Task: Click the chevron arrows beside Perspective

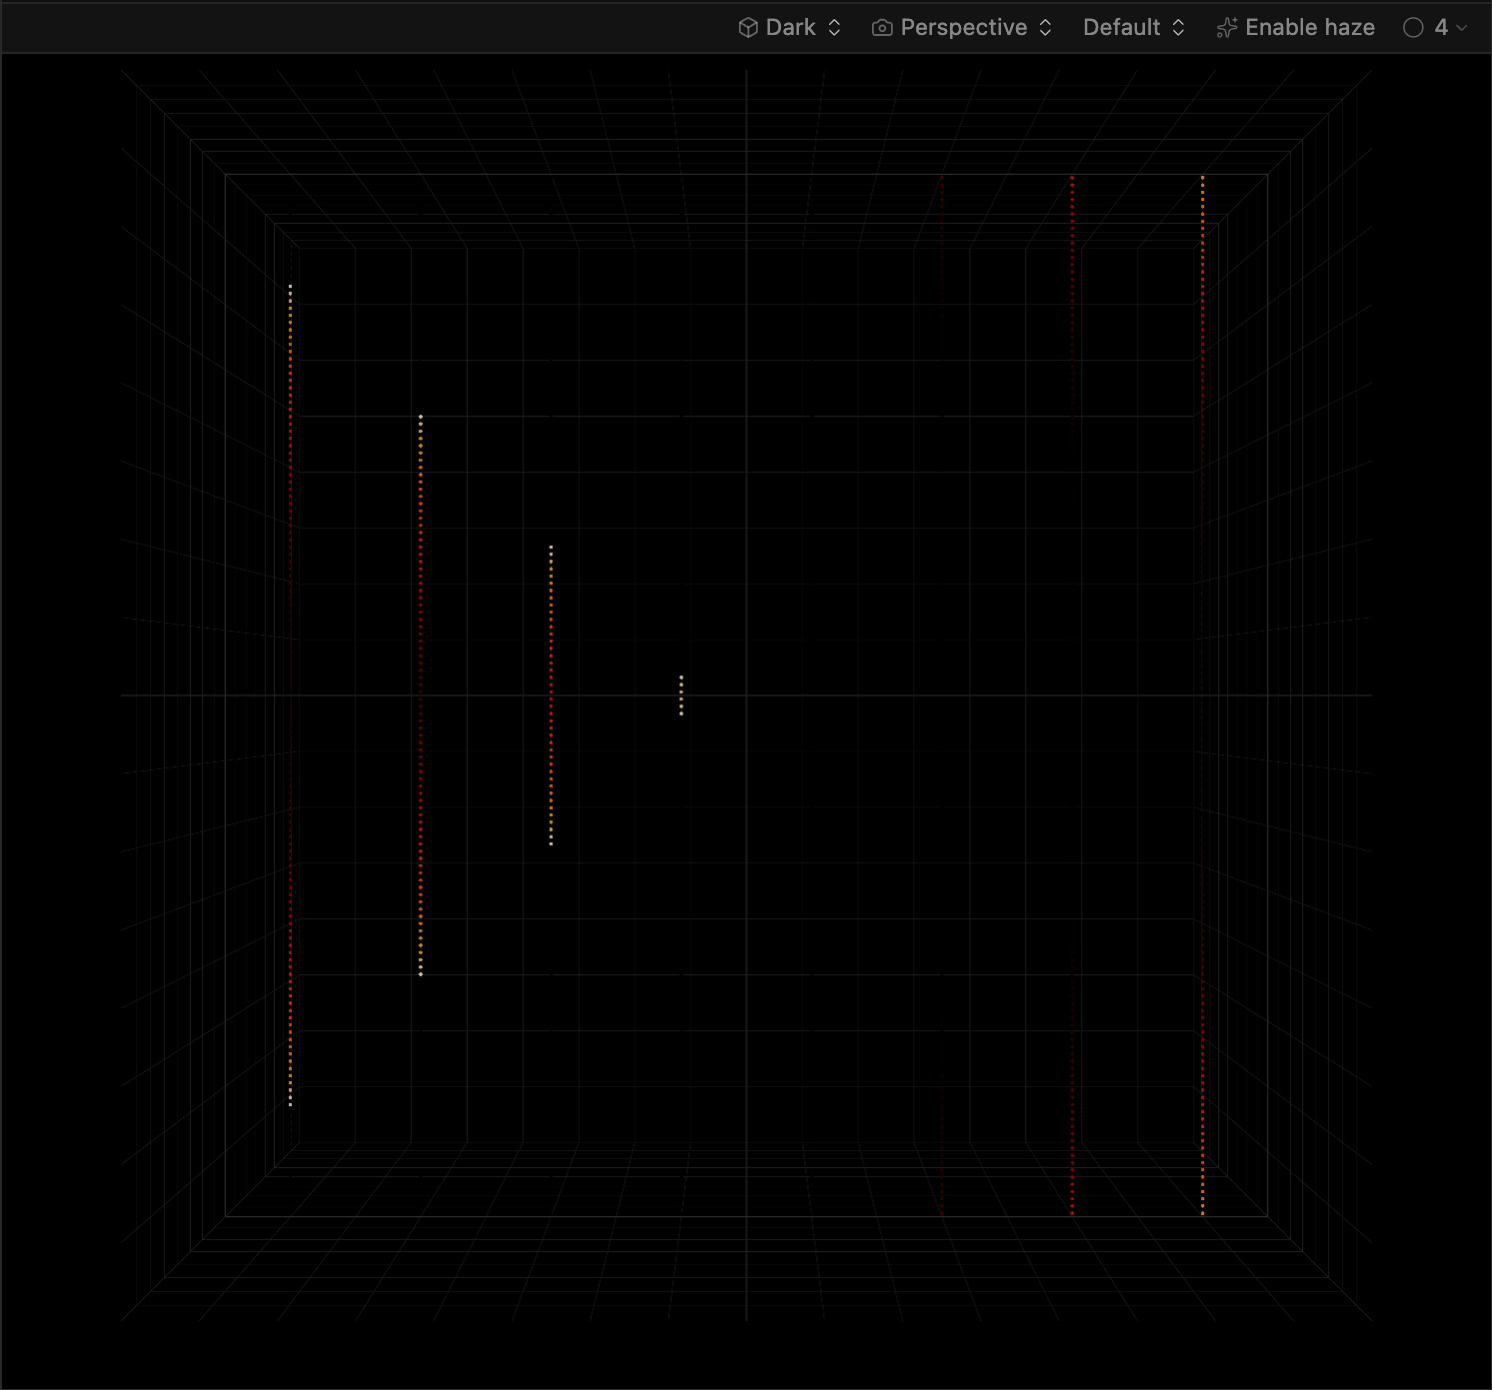Action: point(1045,27)
